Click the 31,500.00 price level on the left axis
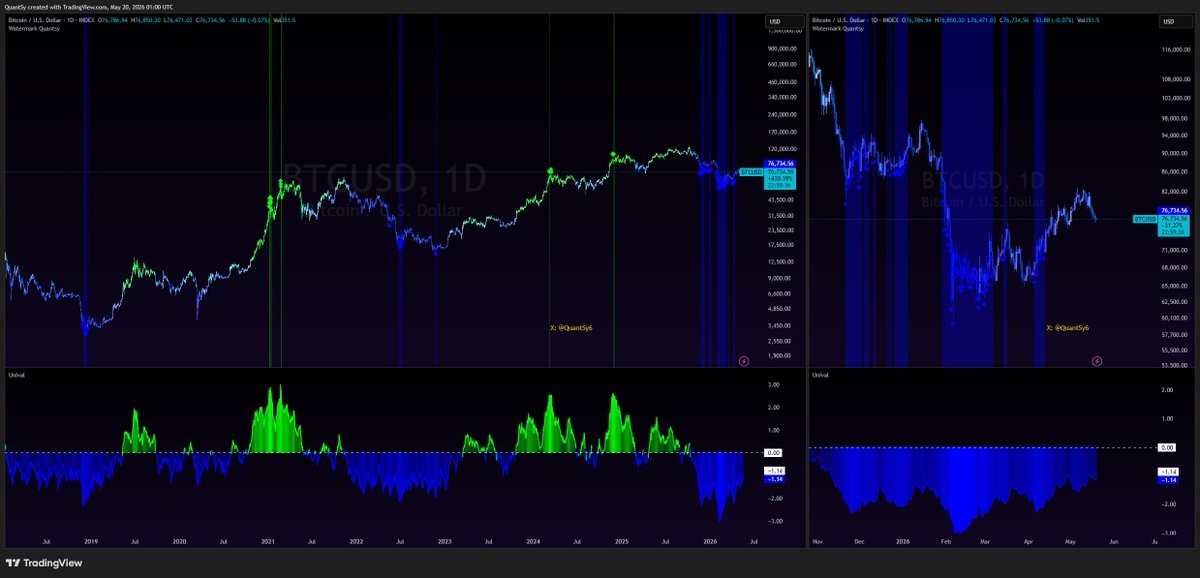The height and width of the screenshot is (578, 1200). click(x=780, y=215)
